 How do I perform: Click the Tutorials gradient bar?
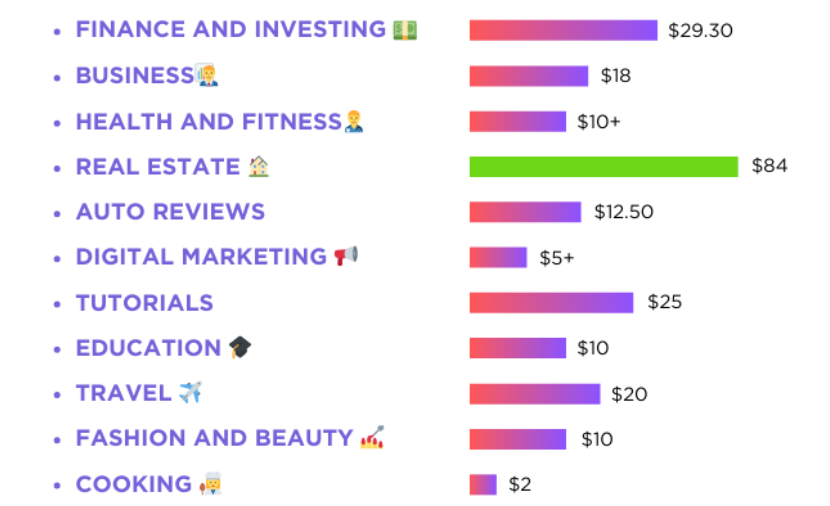point(551,303)
